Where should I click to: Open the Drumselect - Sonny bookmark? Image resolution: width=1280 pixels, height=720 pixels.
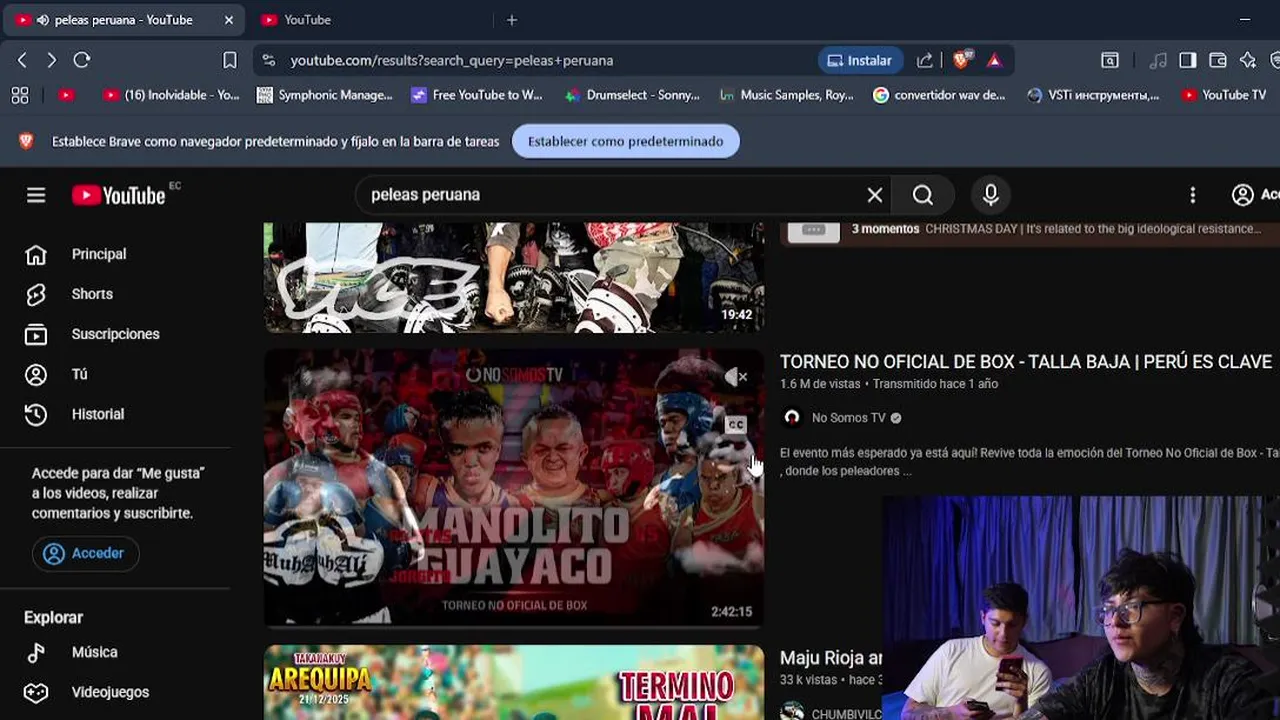tap(632, 95)
